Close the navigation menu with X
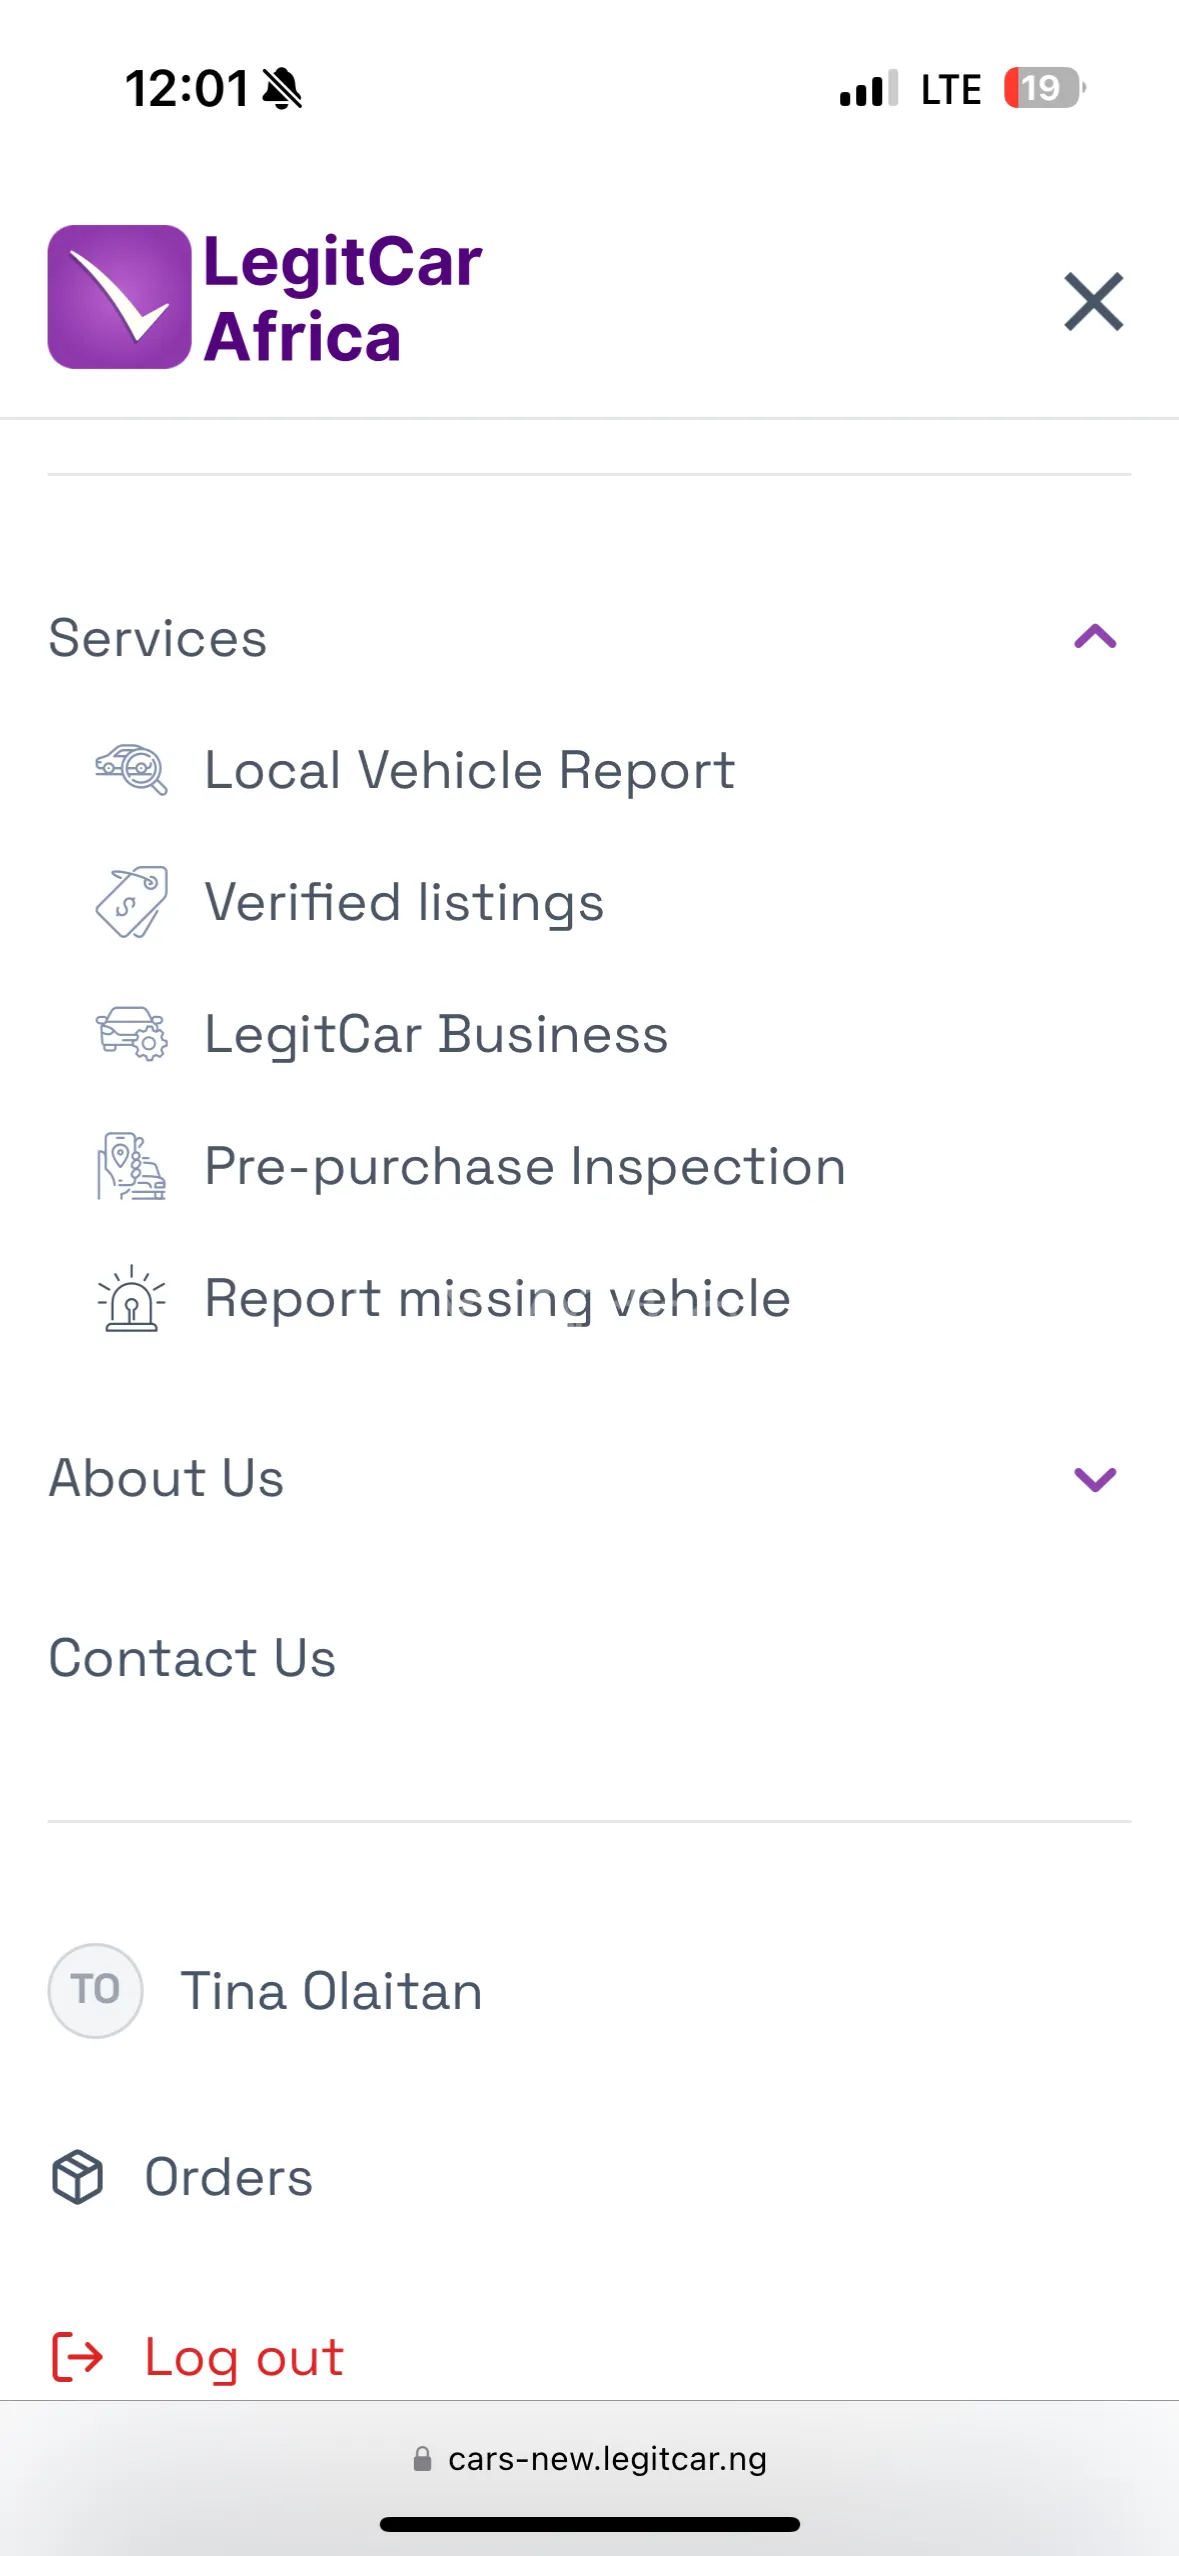The height and width of the screenshot is (2556, 1179). [1093, 301]
